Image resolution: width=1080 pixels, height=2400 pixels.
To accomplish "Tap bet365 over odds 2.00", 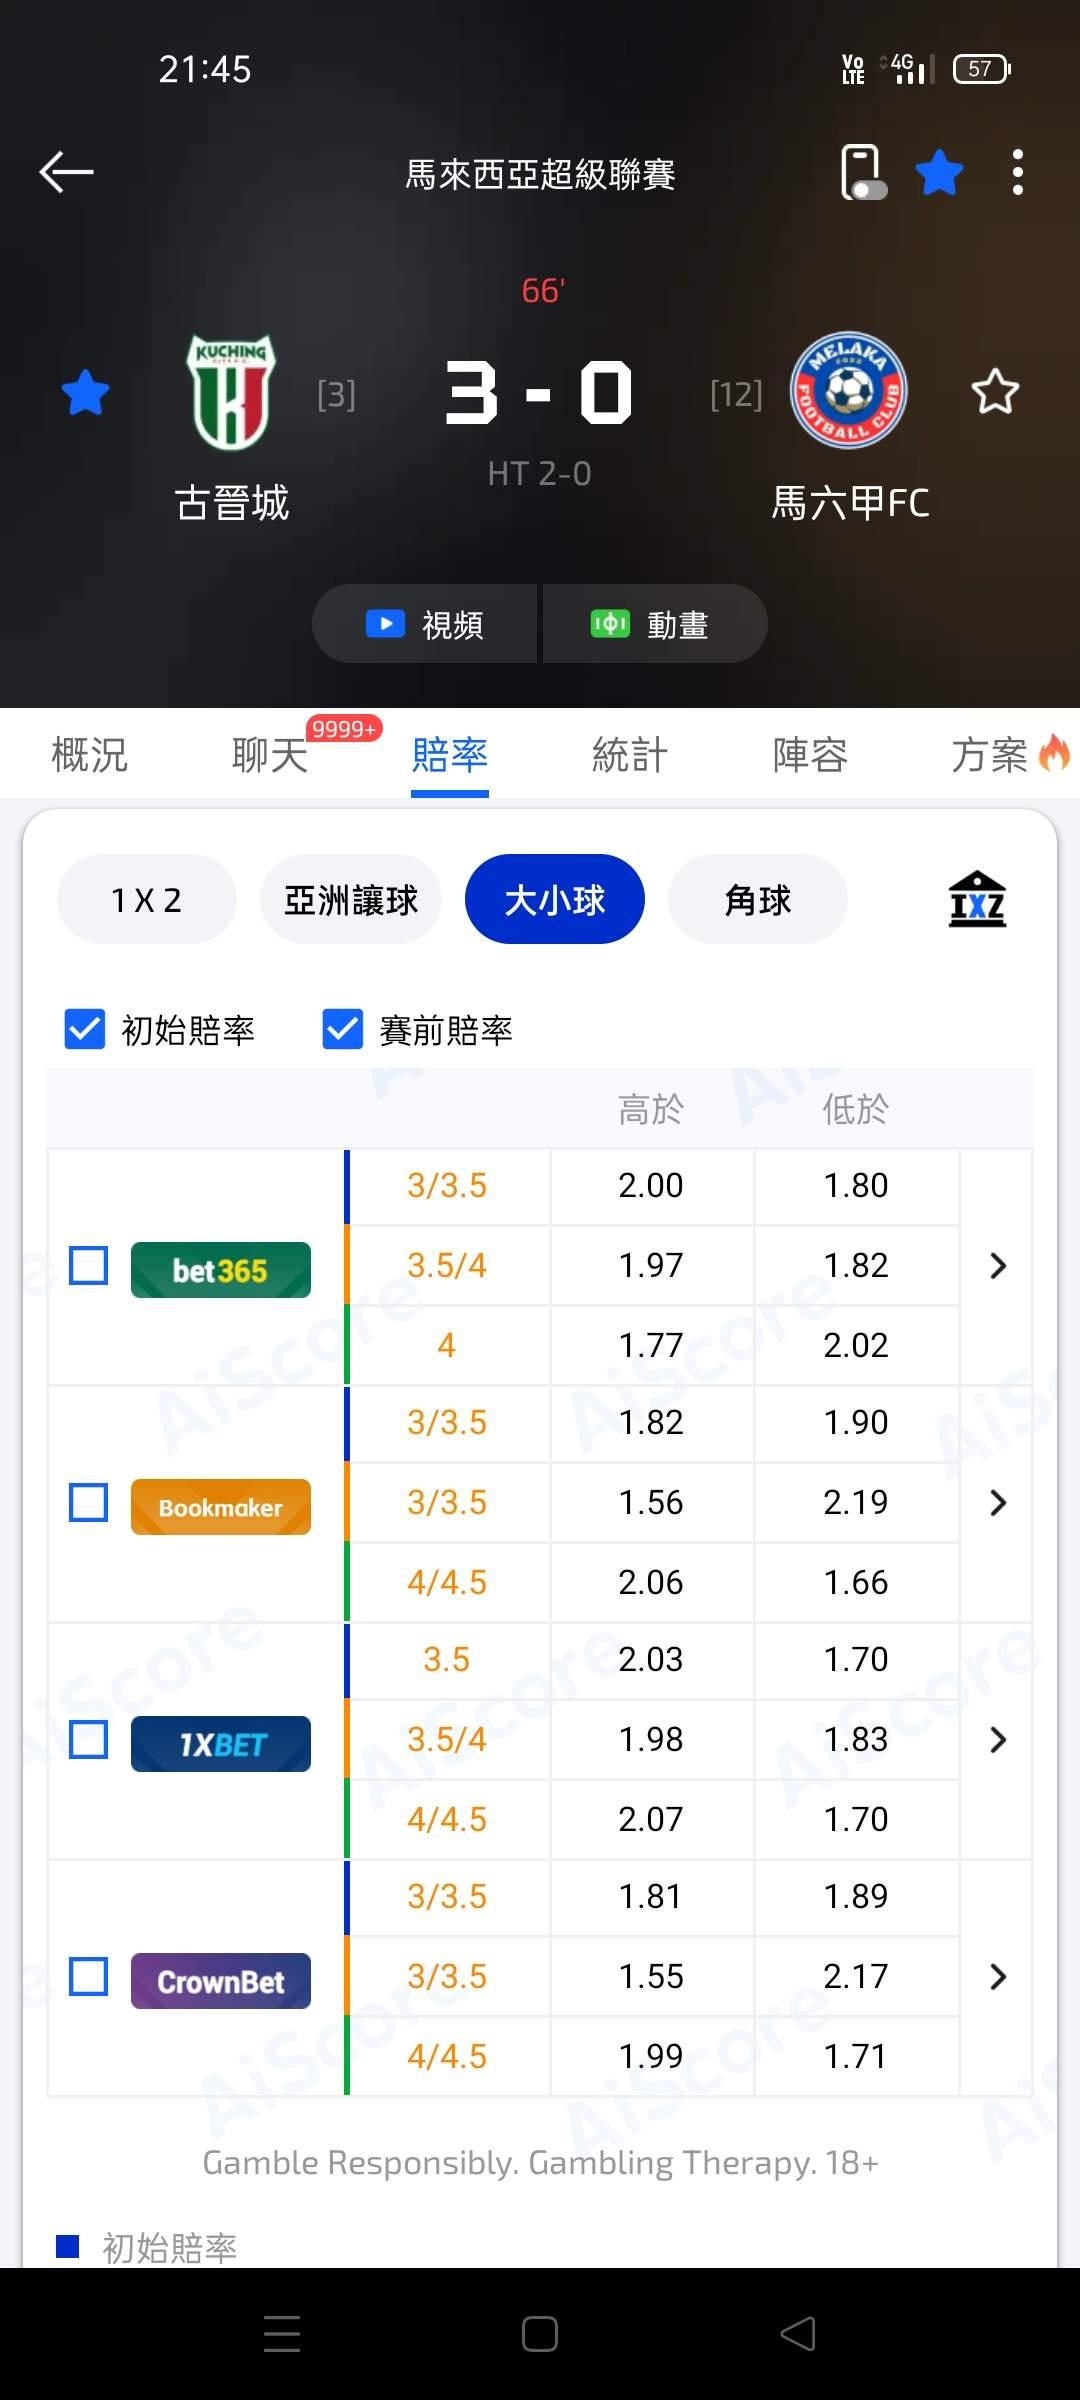I will 651,1186.
